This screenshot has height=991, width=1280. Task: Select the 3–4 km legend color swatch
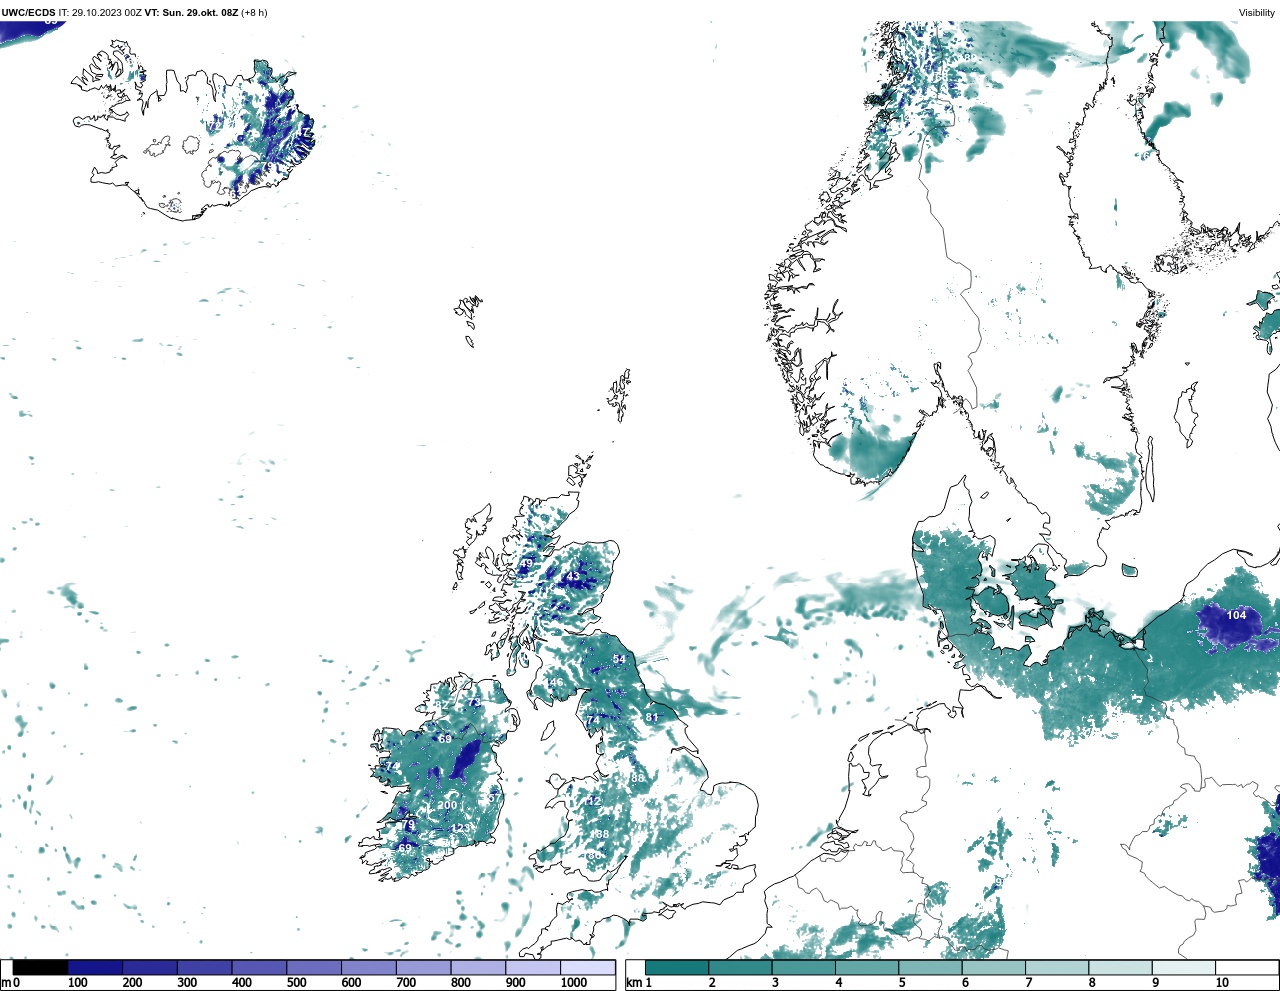tap(803, 968)
